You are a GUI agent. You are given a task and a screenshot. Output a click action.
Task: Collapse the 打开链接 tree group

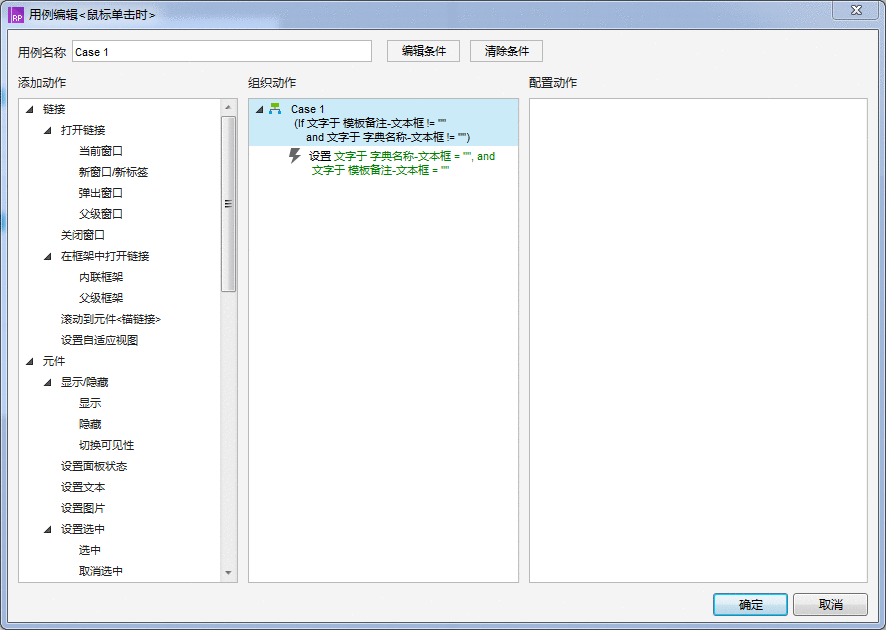(x=48, y=130)
